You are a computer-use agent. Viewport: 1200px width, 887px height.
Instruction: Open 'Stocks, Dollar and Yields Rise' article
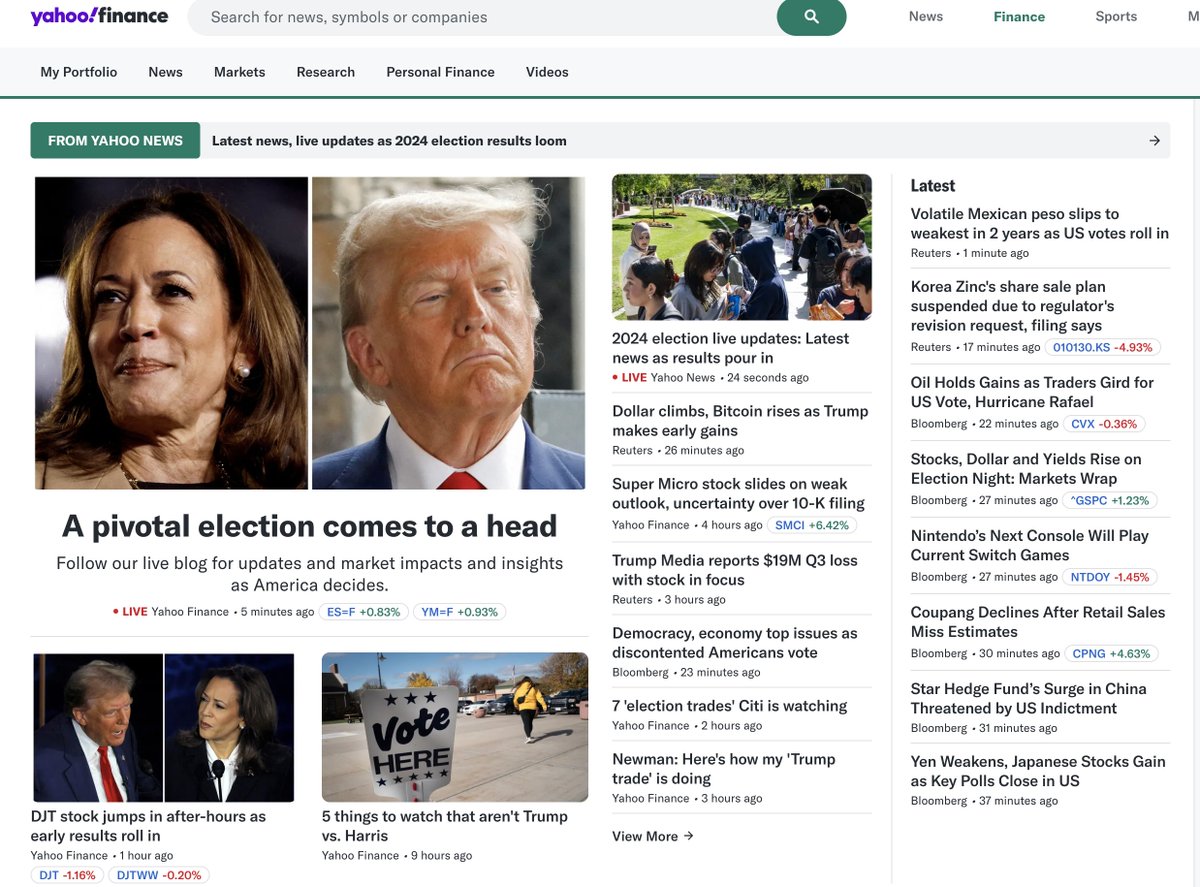click(x=1026, y=469)
